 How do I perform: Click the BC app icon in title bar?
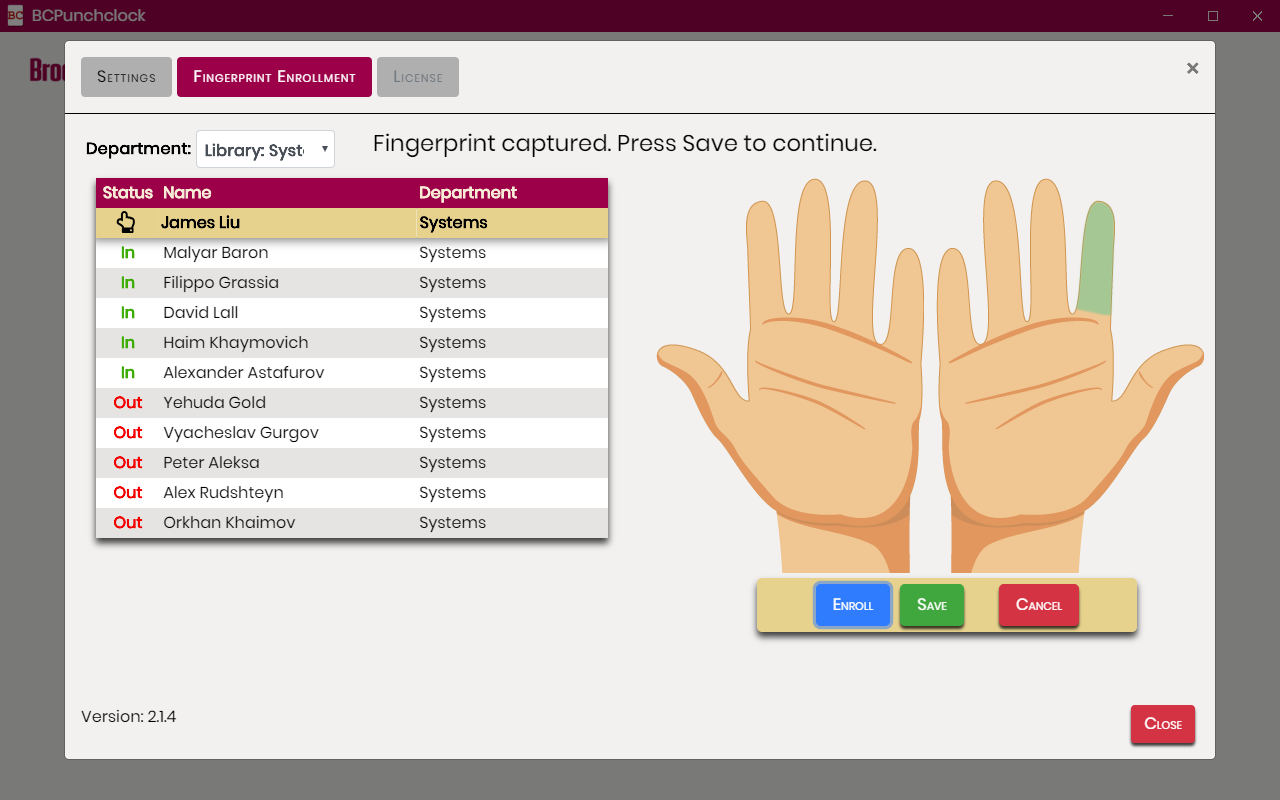pos(15,15)
